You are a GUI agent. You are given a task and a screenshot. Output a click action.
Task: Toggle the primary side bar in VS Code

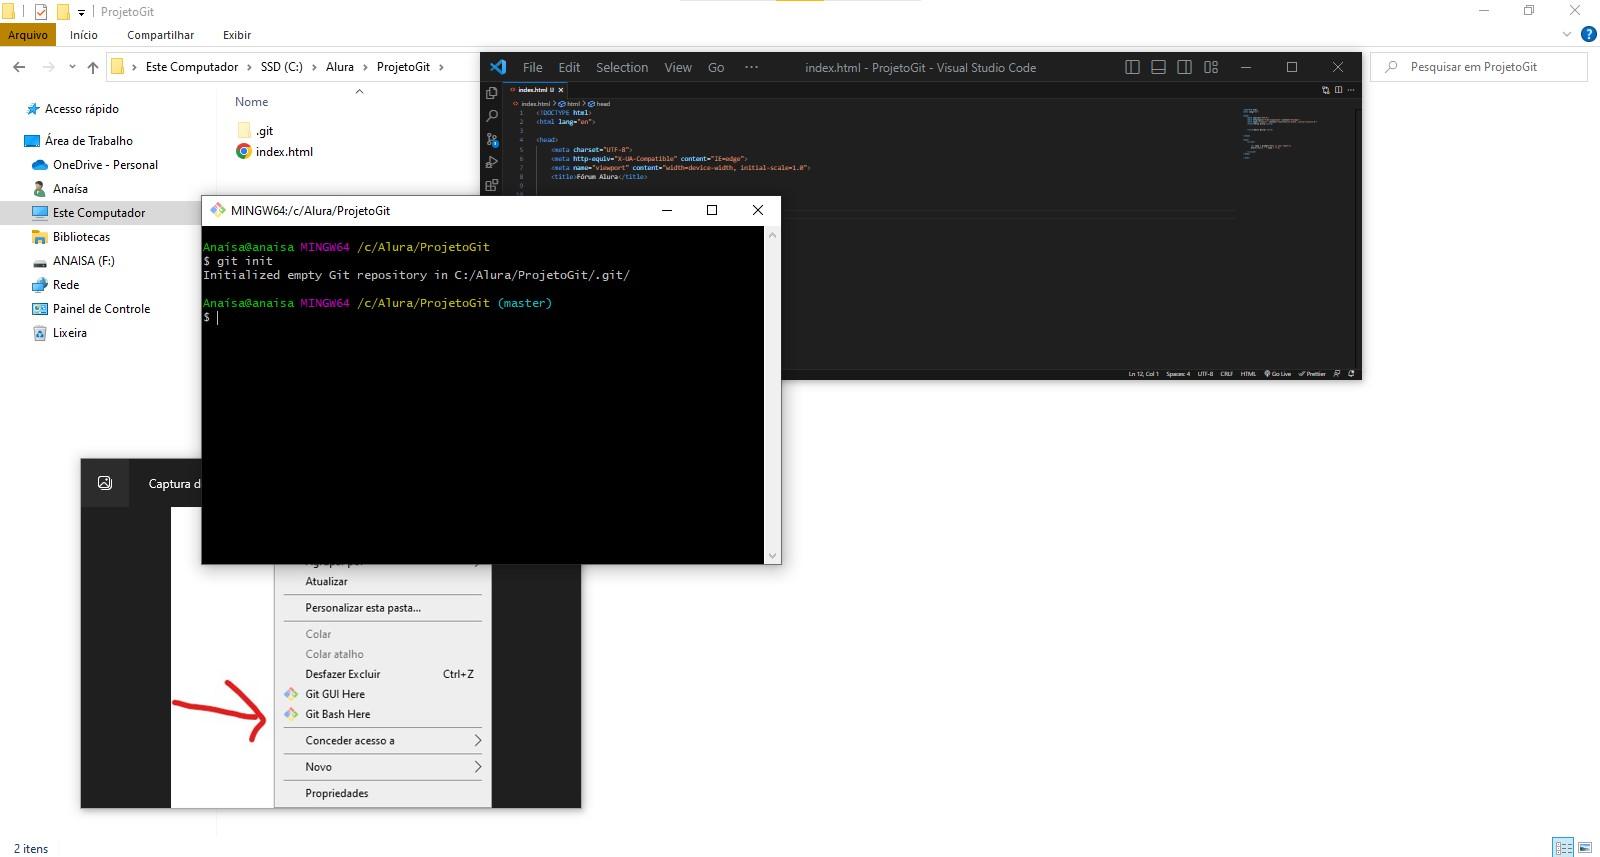click(x=1132, y=67)
